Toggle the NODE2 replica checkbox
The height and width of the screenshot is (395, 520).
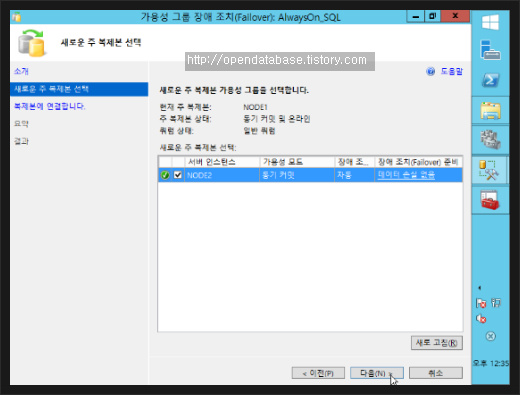(x=178, y=175)
